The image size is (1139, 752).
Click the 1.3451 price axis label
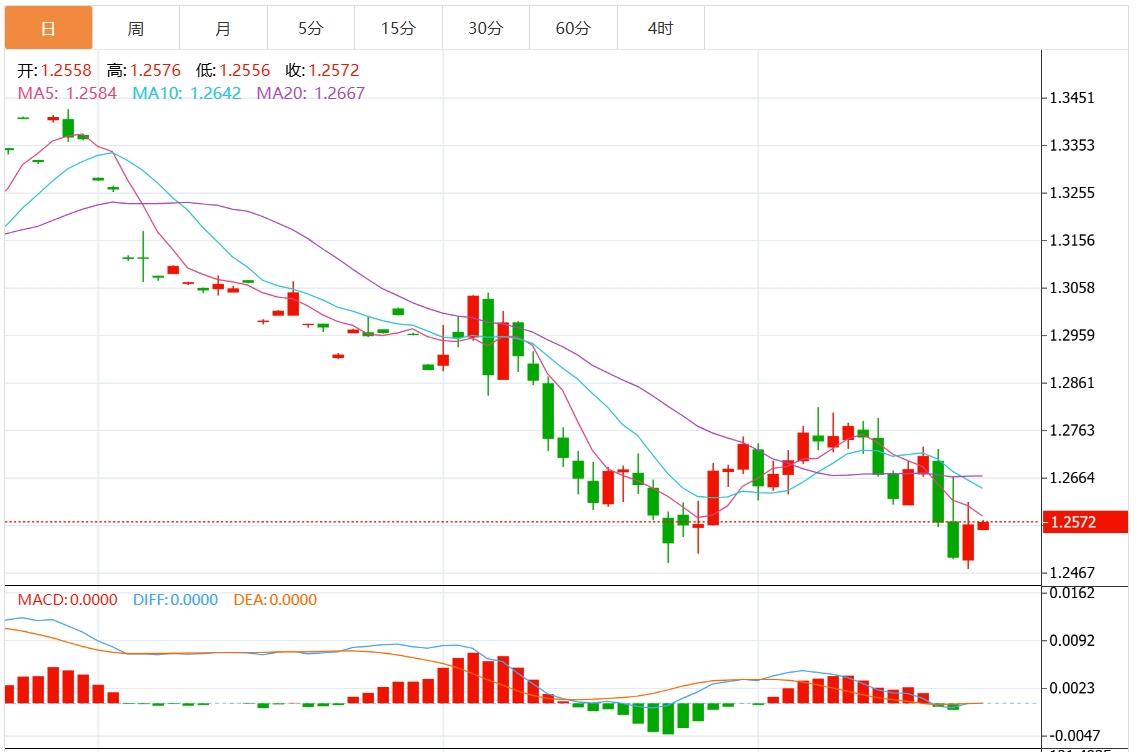(x=1071, y=98)
